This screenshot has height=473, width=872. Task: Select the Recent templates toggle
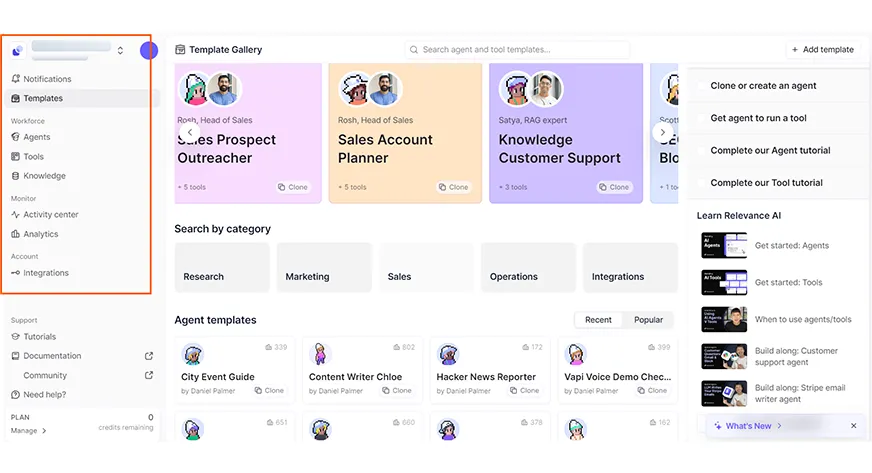598,320
